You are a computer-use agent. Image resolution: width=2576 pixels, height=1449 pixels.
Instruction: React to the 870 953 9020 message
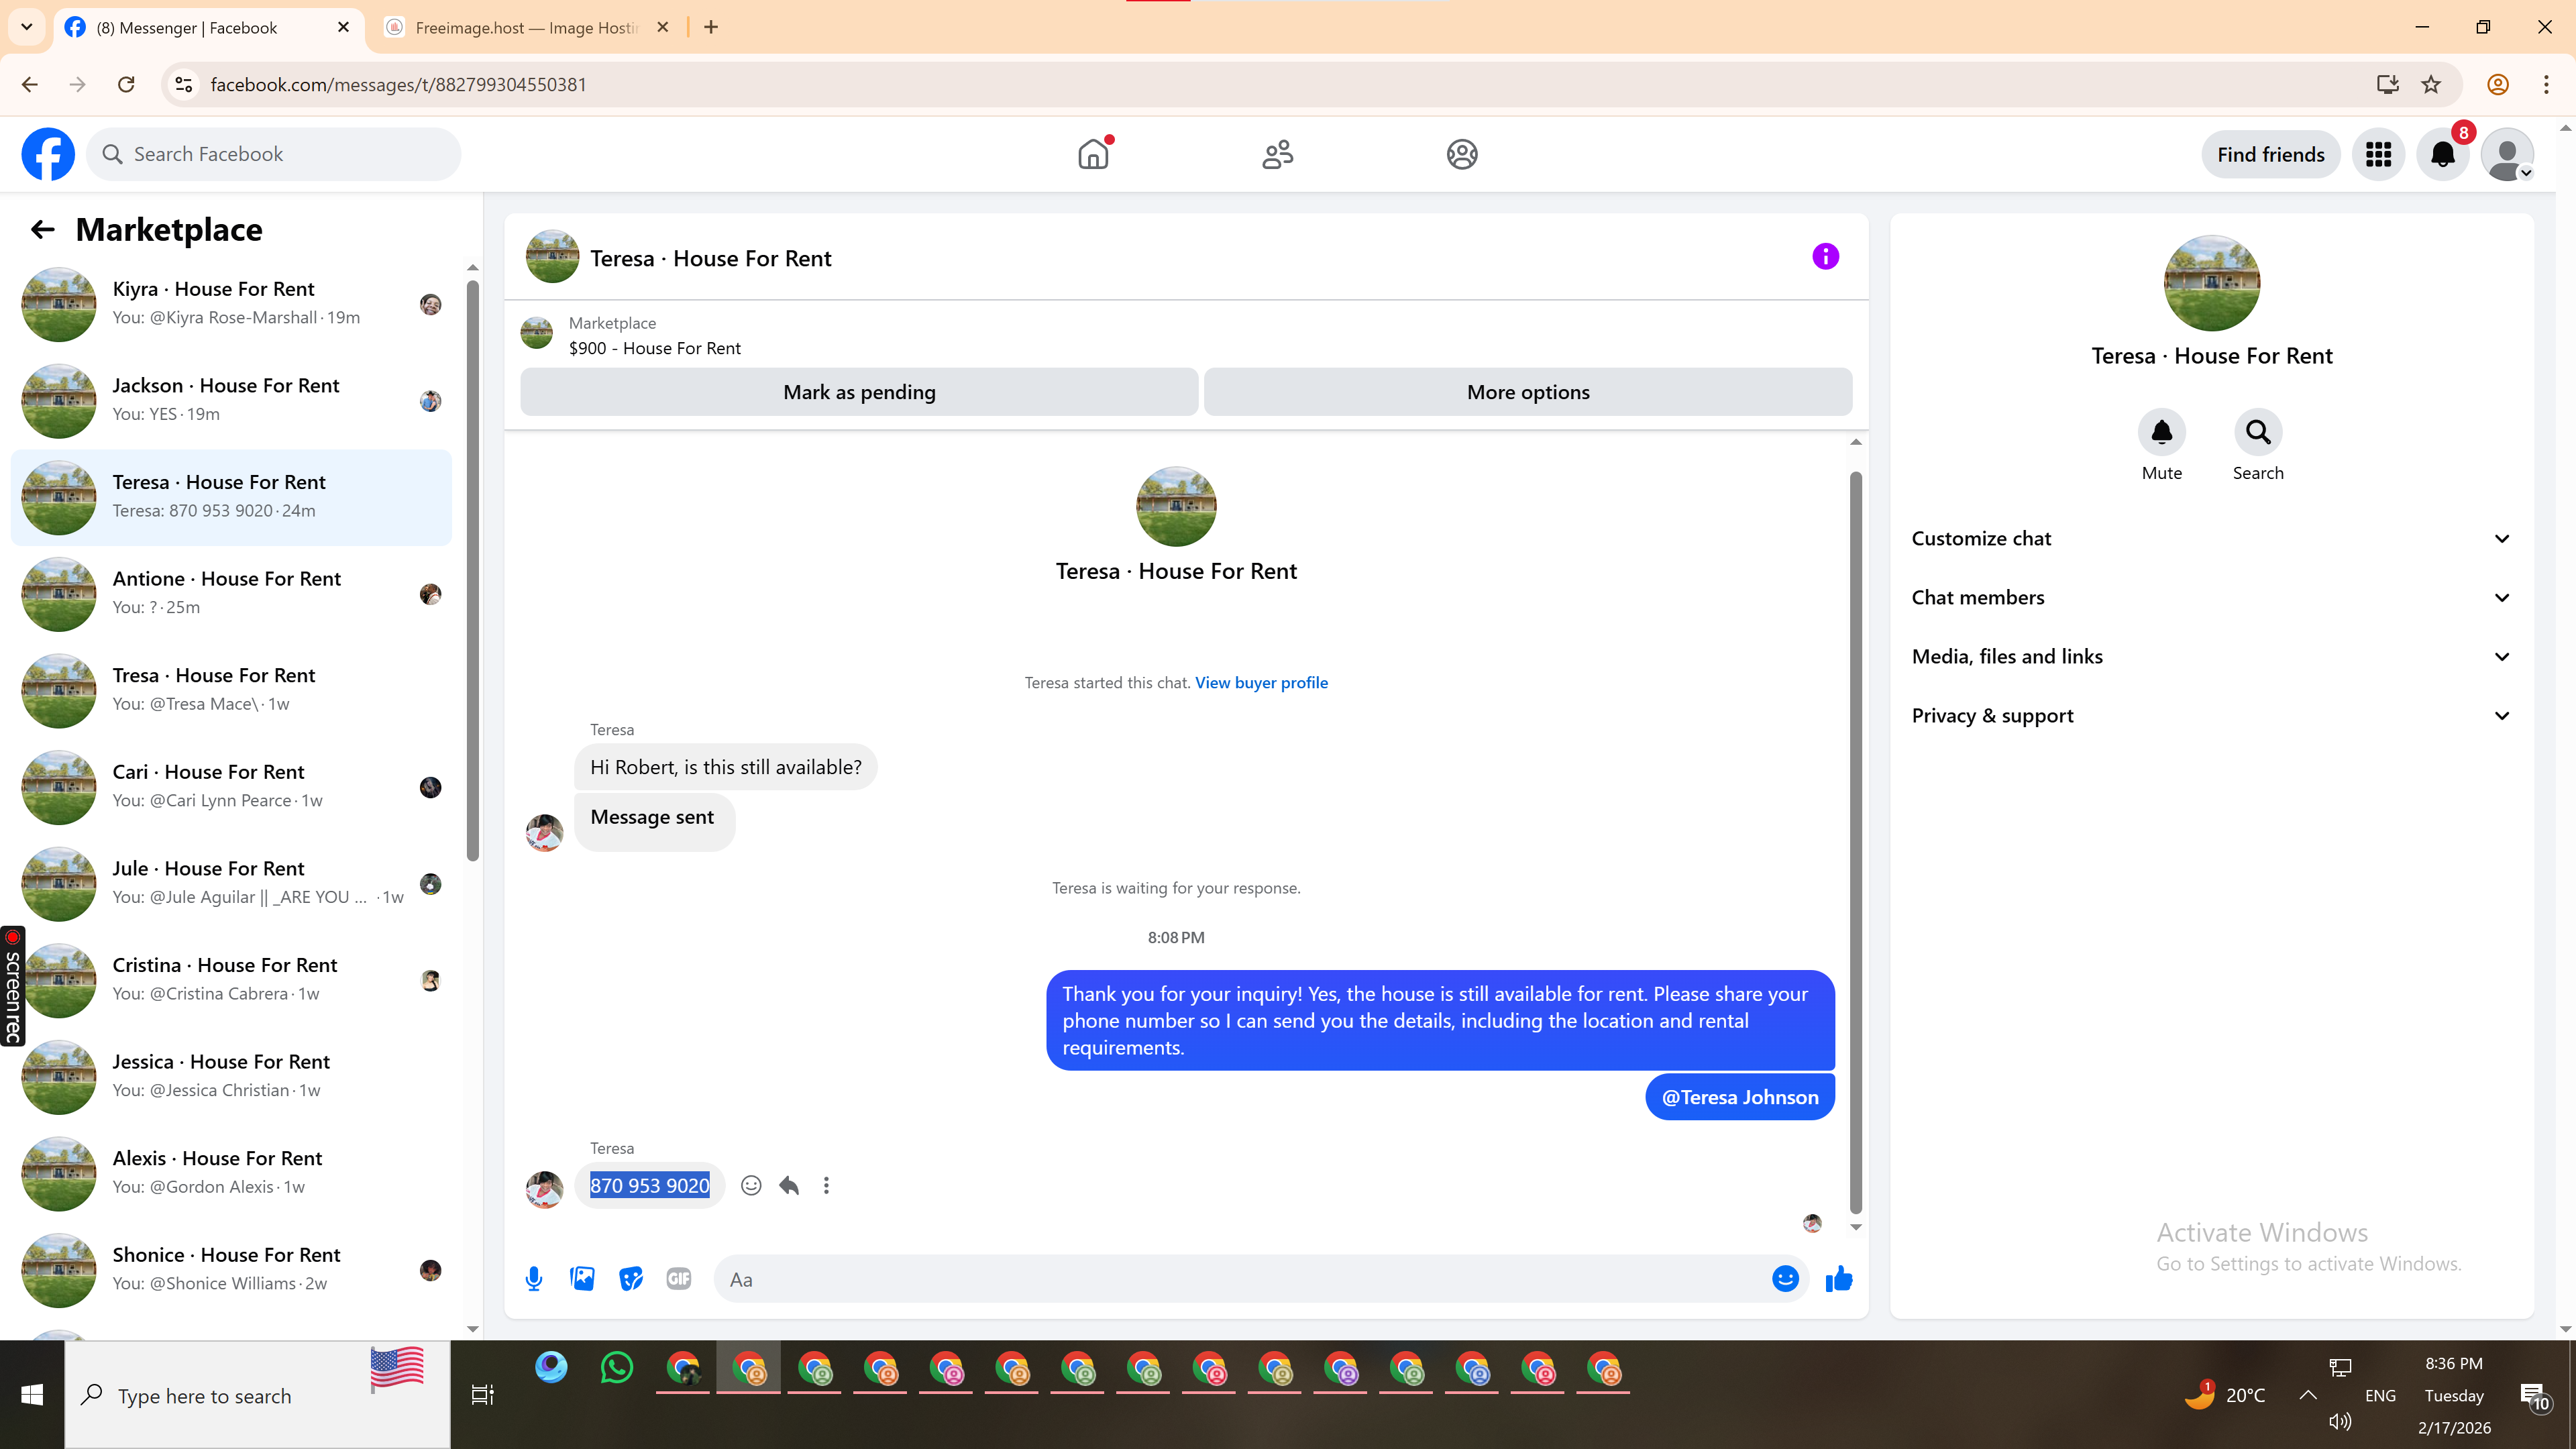[751, 1185]
